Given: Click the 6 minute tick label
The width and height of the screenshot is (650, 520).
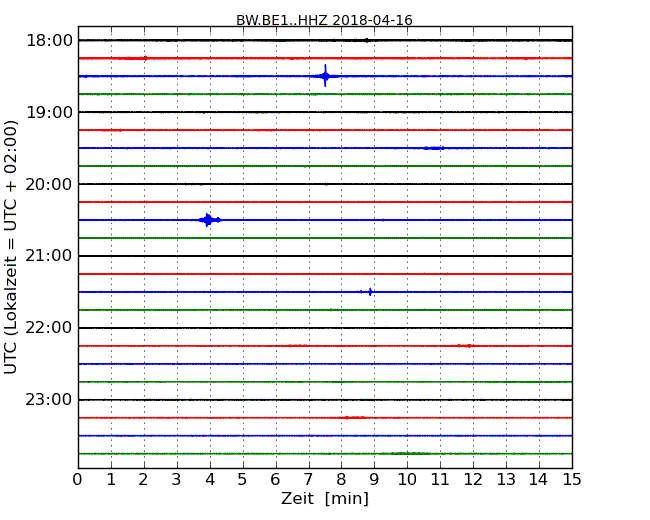Looking at the screenshot, I should (275, 480).
